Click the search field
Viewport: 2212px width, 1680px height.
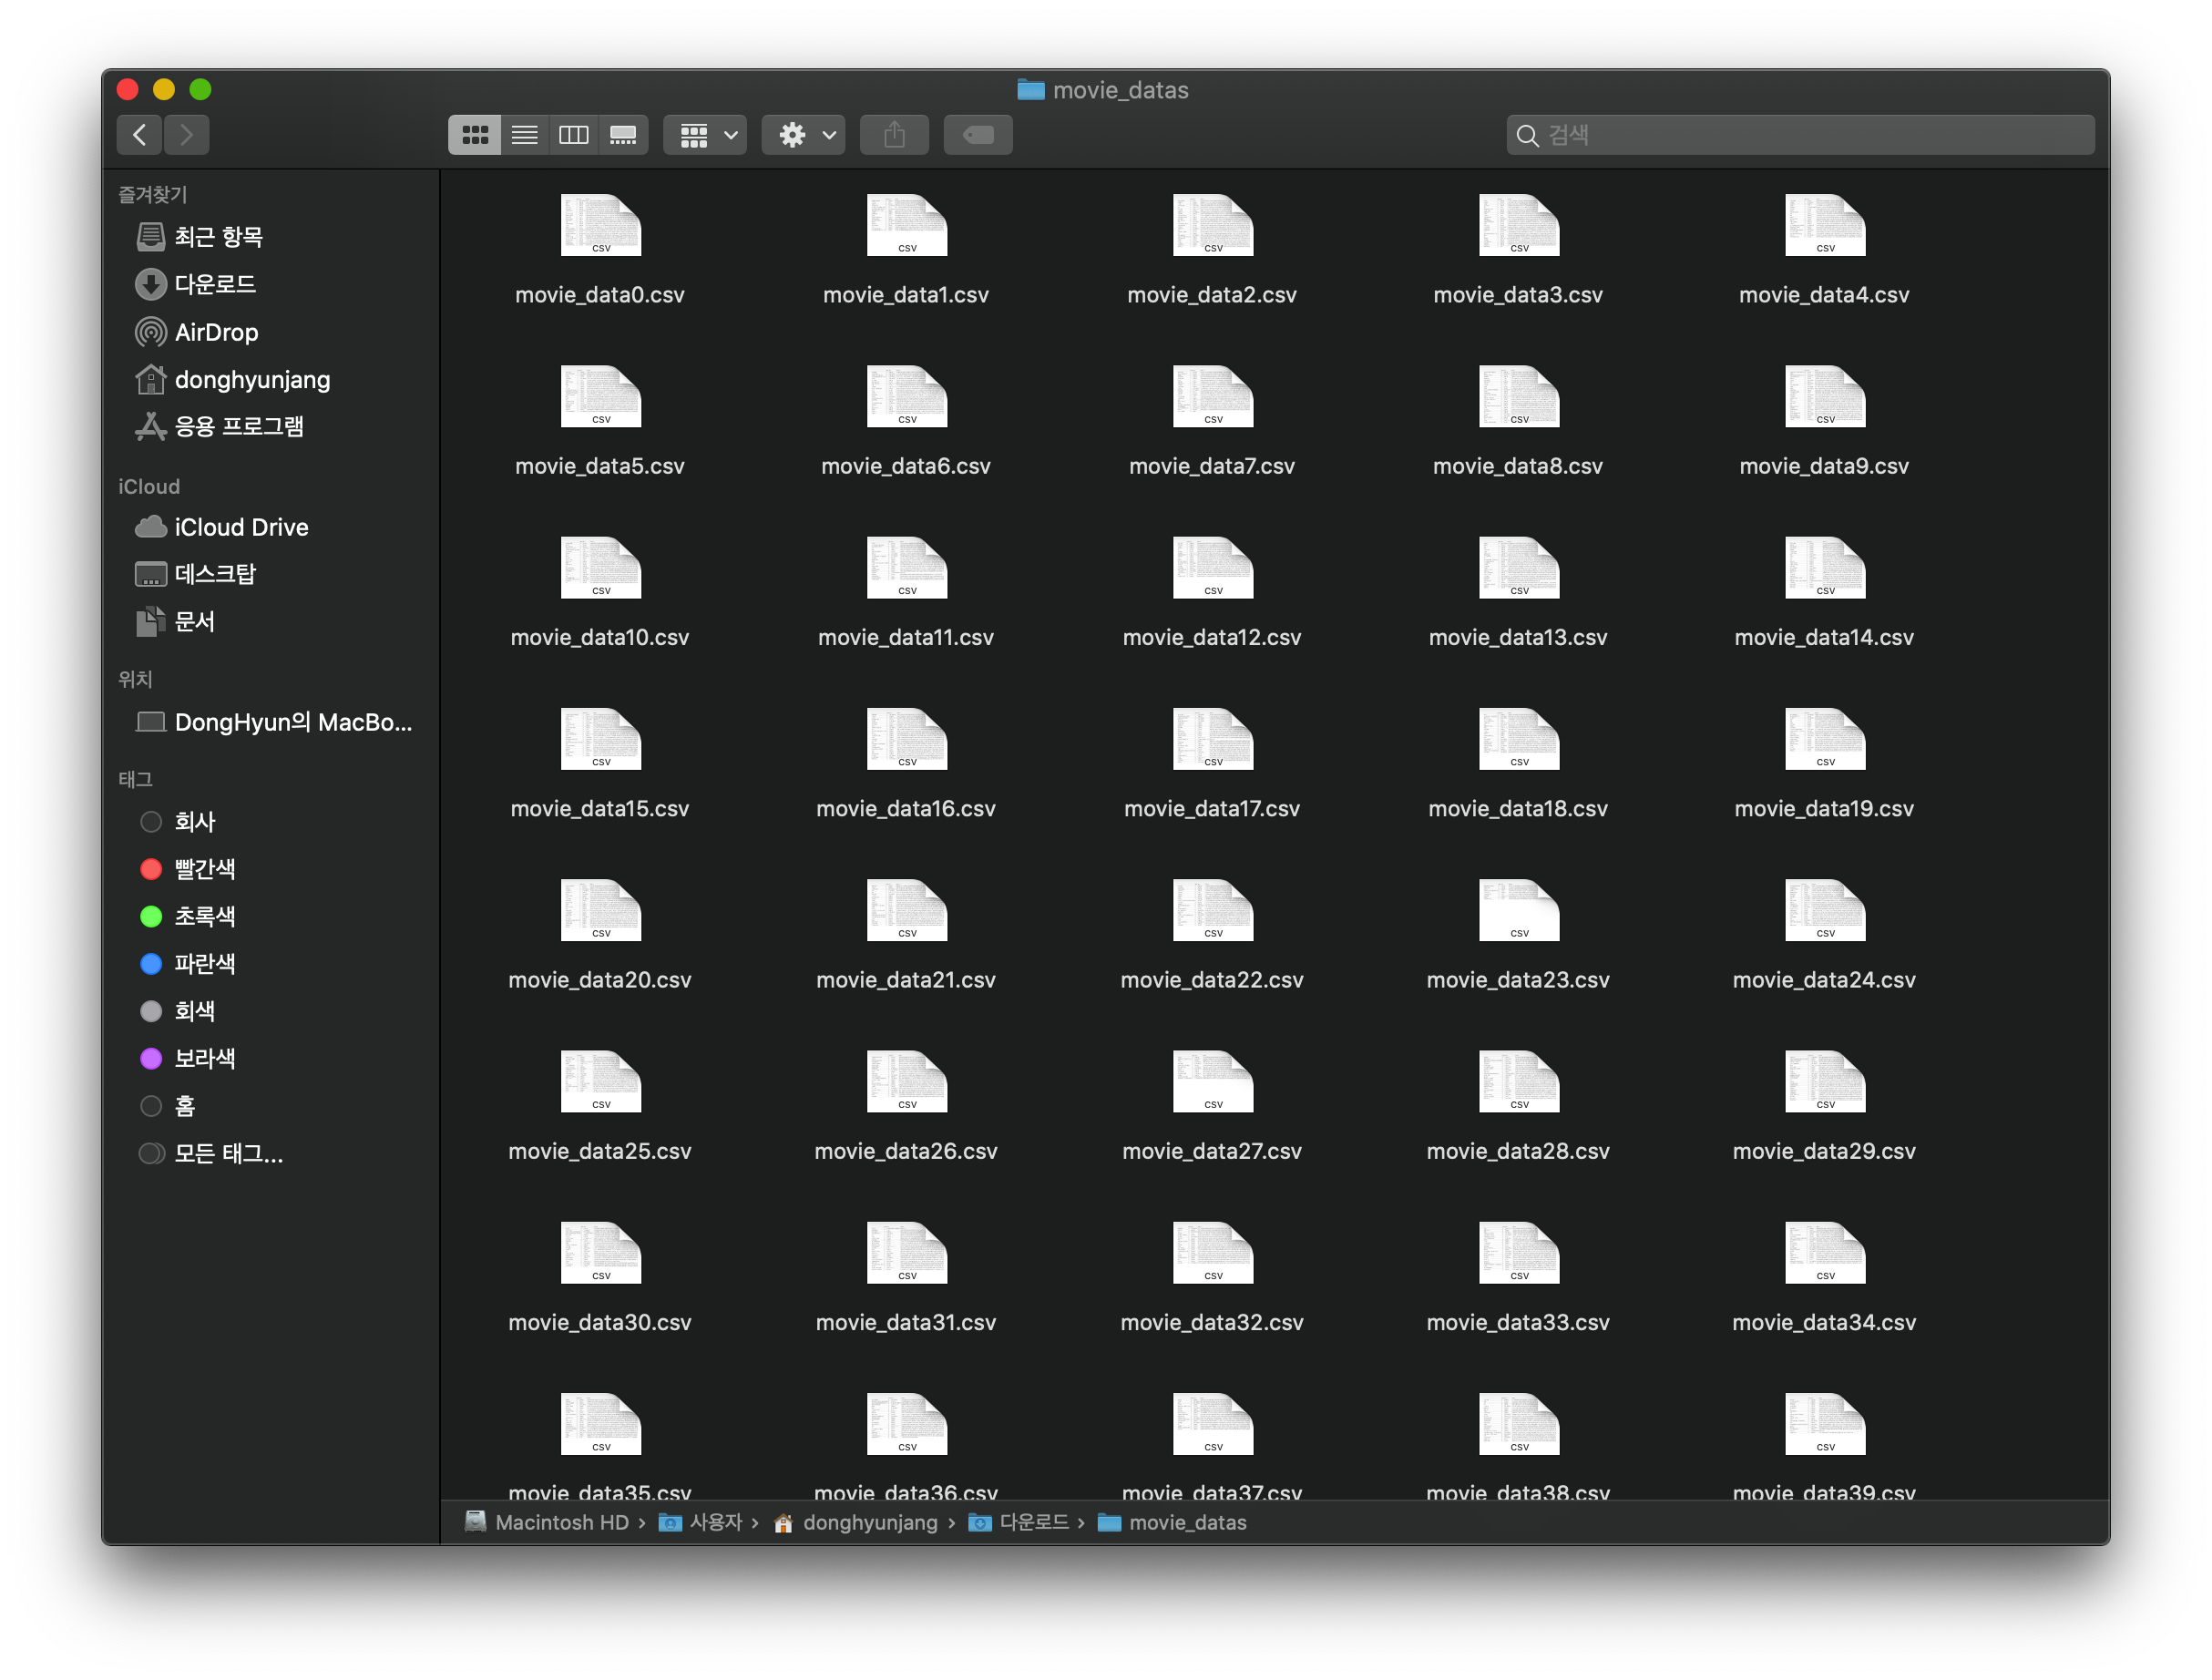1800,135
